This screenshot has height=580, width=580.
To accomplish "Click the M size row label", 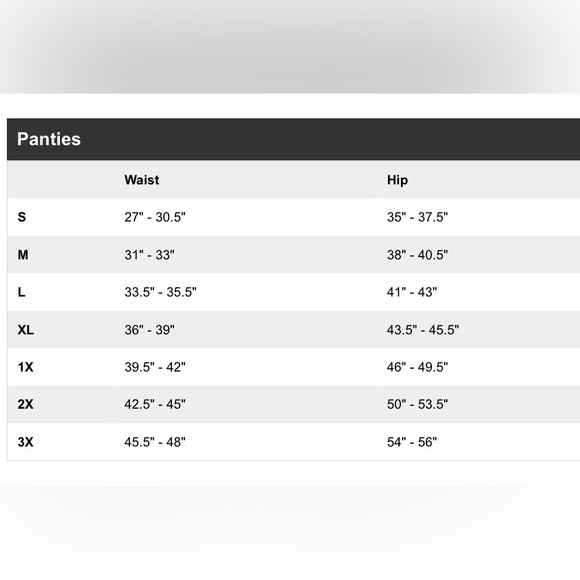I will point(23,255).
